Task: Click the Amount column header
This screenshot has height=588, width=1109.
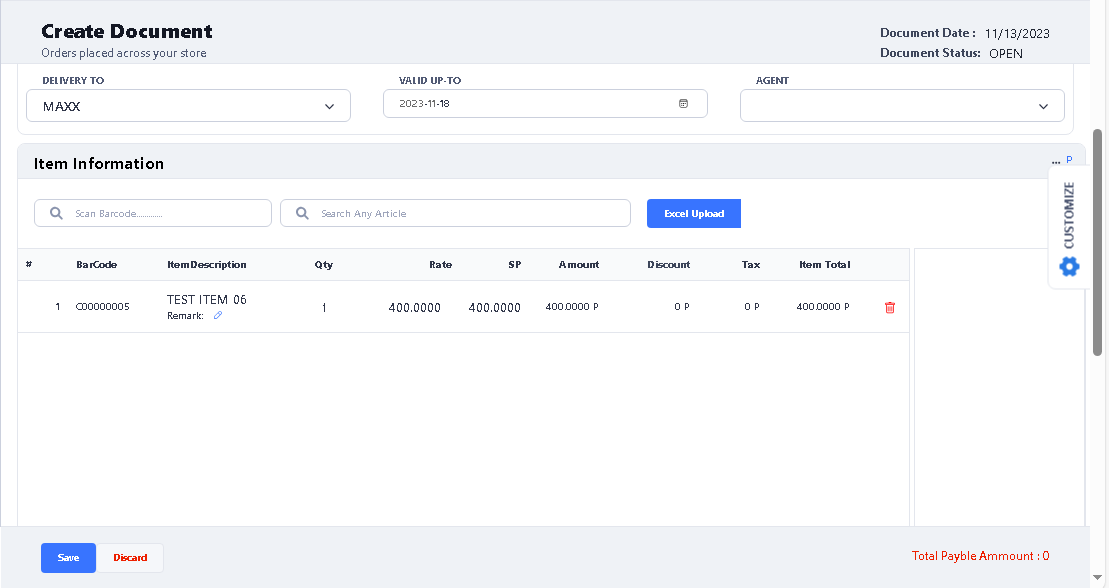Action: (x=579, y=265)
